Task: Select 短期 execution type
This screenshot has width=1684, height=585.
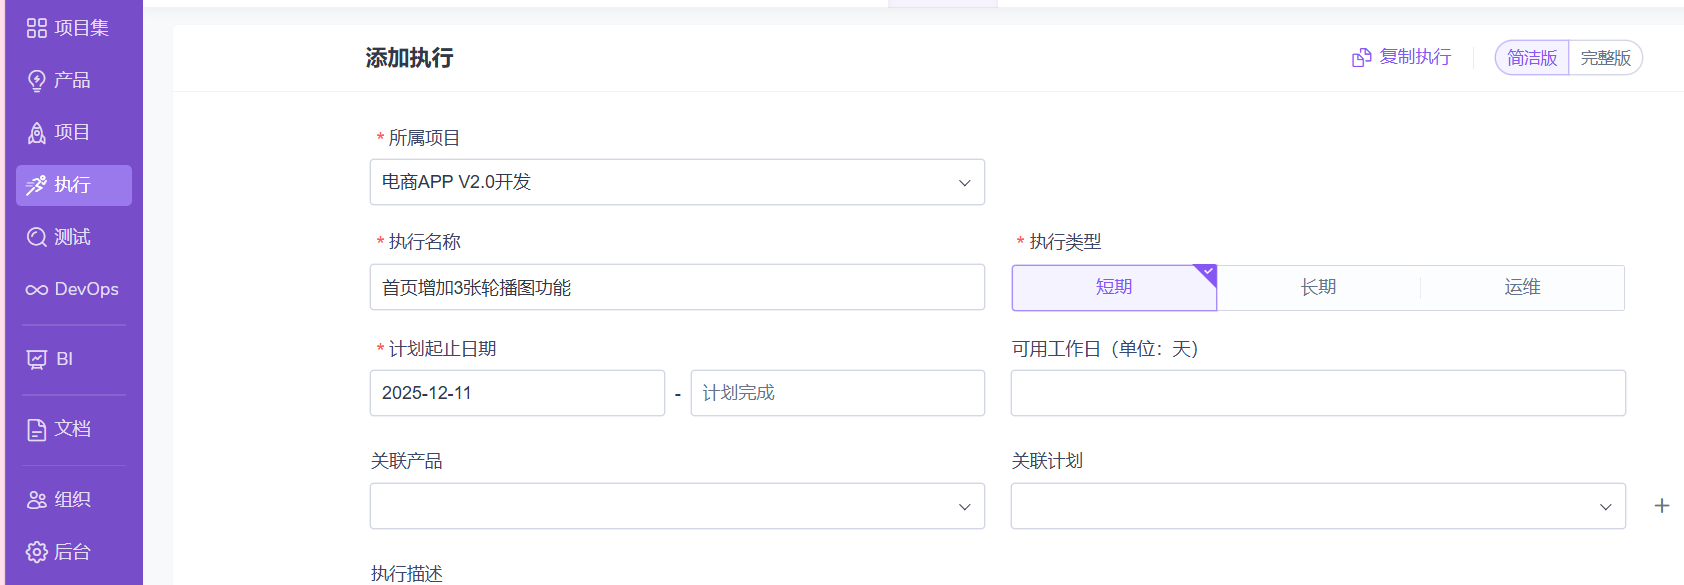Action: (x=1113, y=287)
